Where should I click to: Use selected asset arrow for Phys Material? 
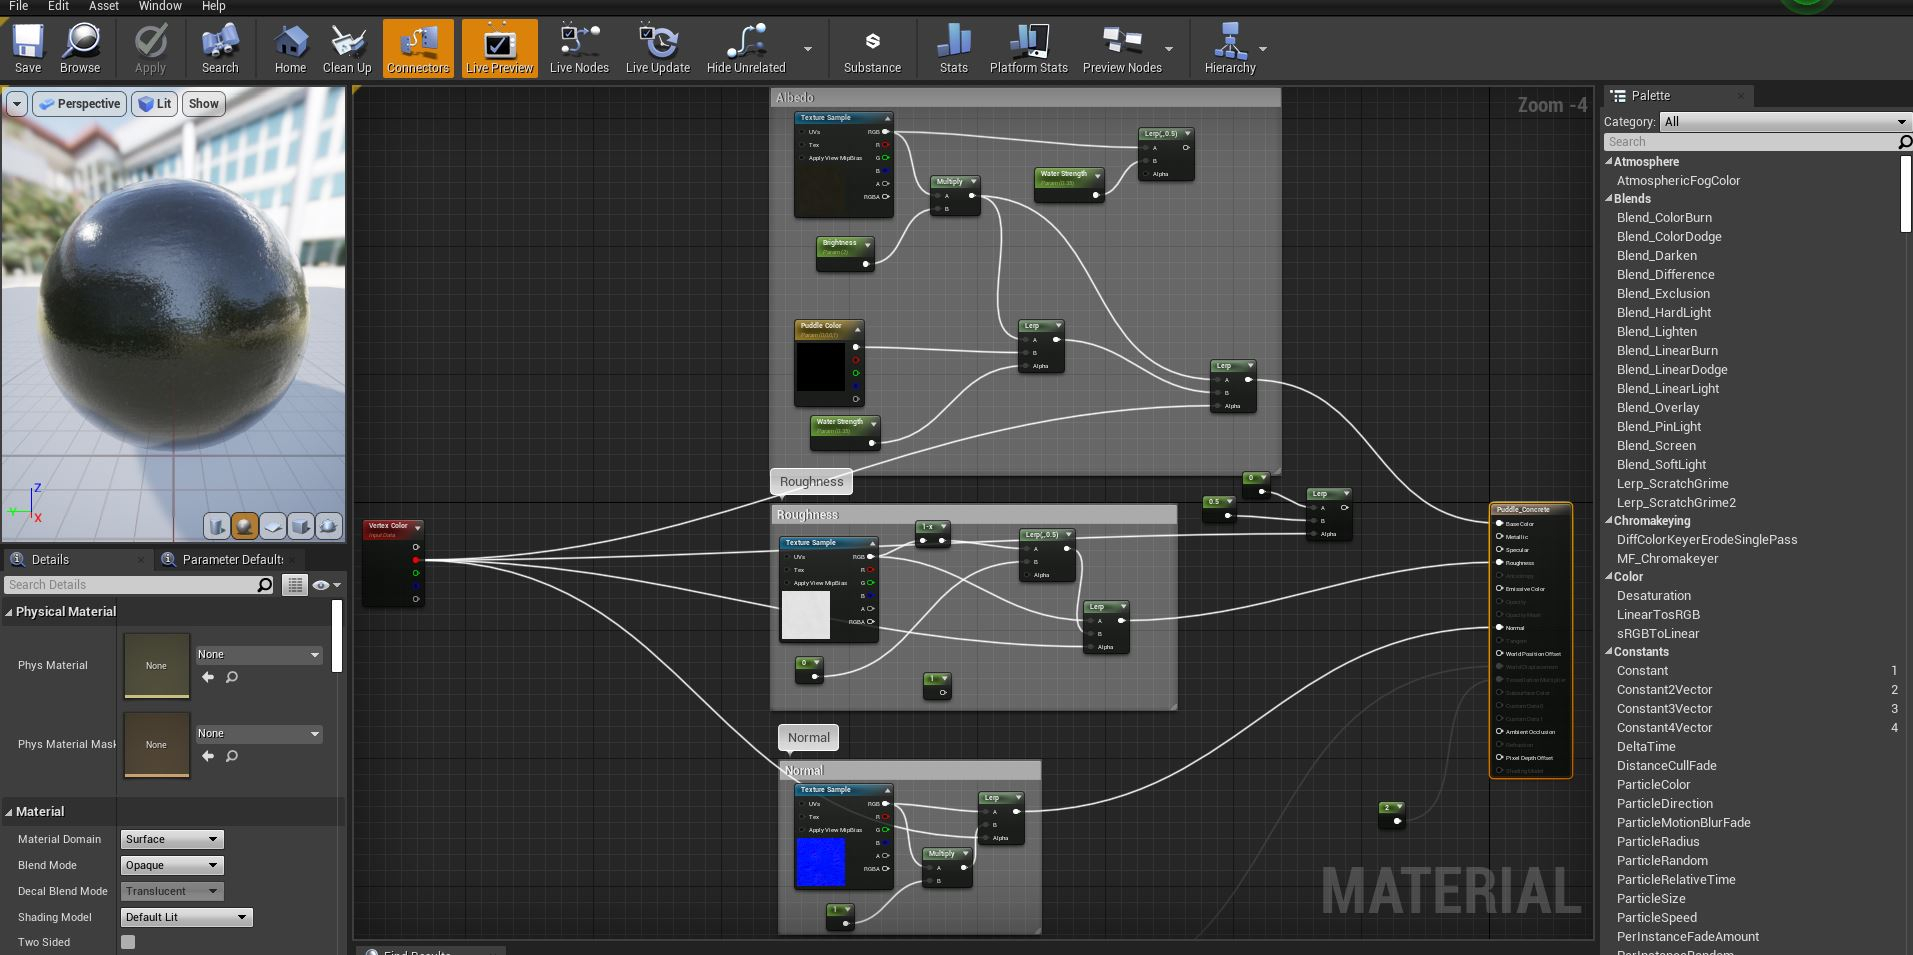(x=208, y=677)
